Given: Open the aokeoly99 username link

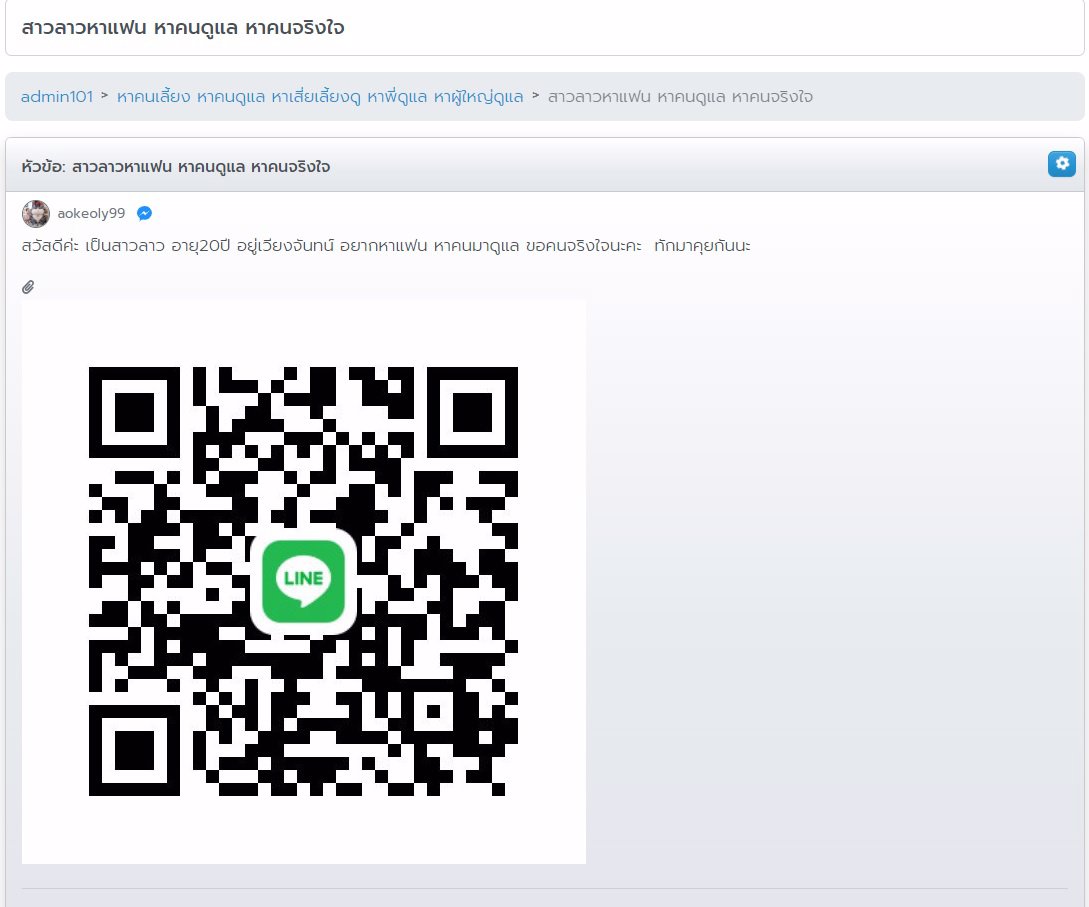Looking at the screenshot, I should click(x=91, y=213).
